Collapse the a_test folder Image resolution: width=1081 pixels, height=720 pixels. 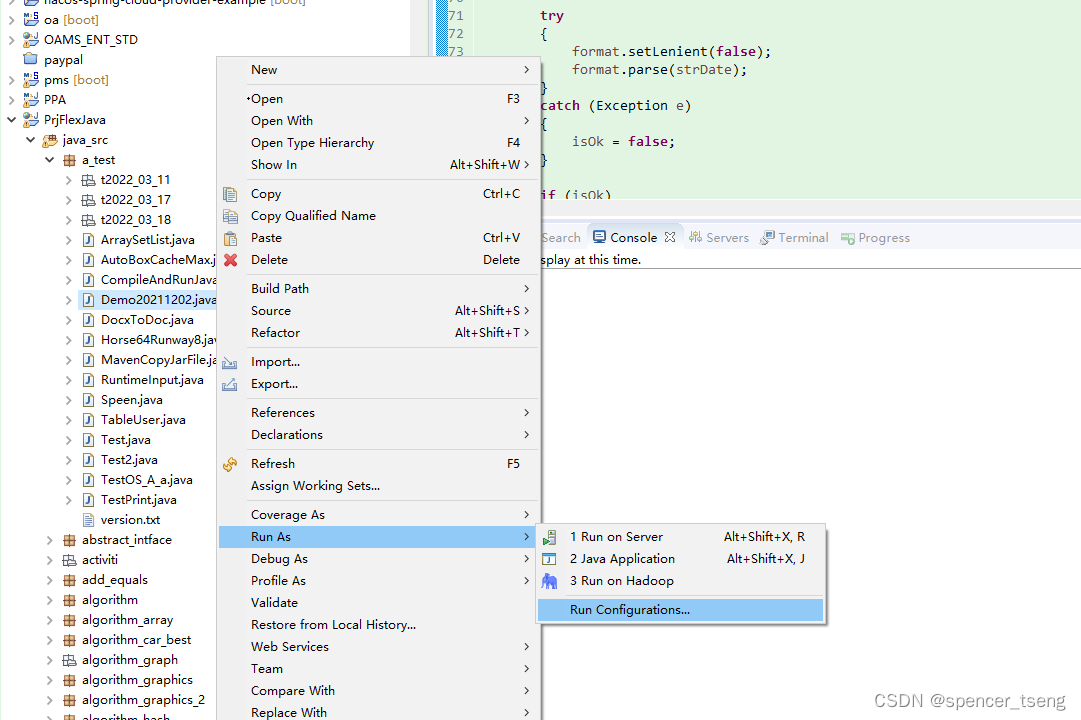tap(49, 159)
